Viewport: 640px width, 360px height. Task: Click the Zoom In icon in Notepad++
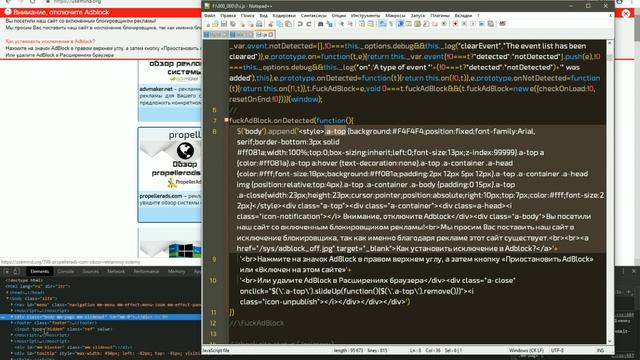point(342,24)
